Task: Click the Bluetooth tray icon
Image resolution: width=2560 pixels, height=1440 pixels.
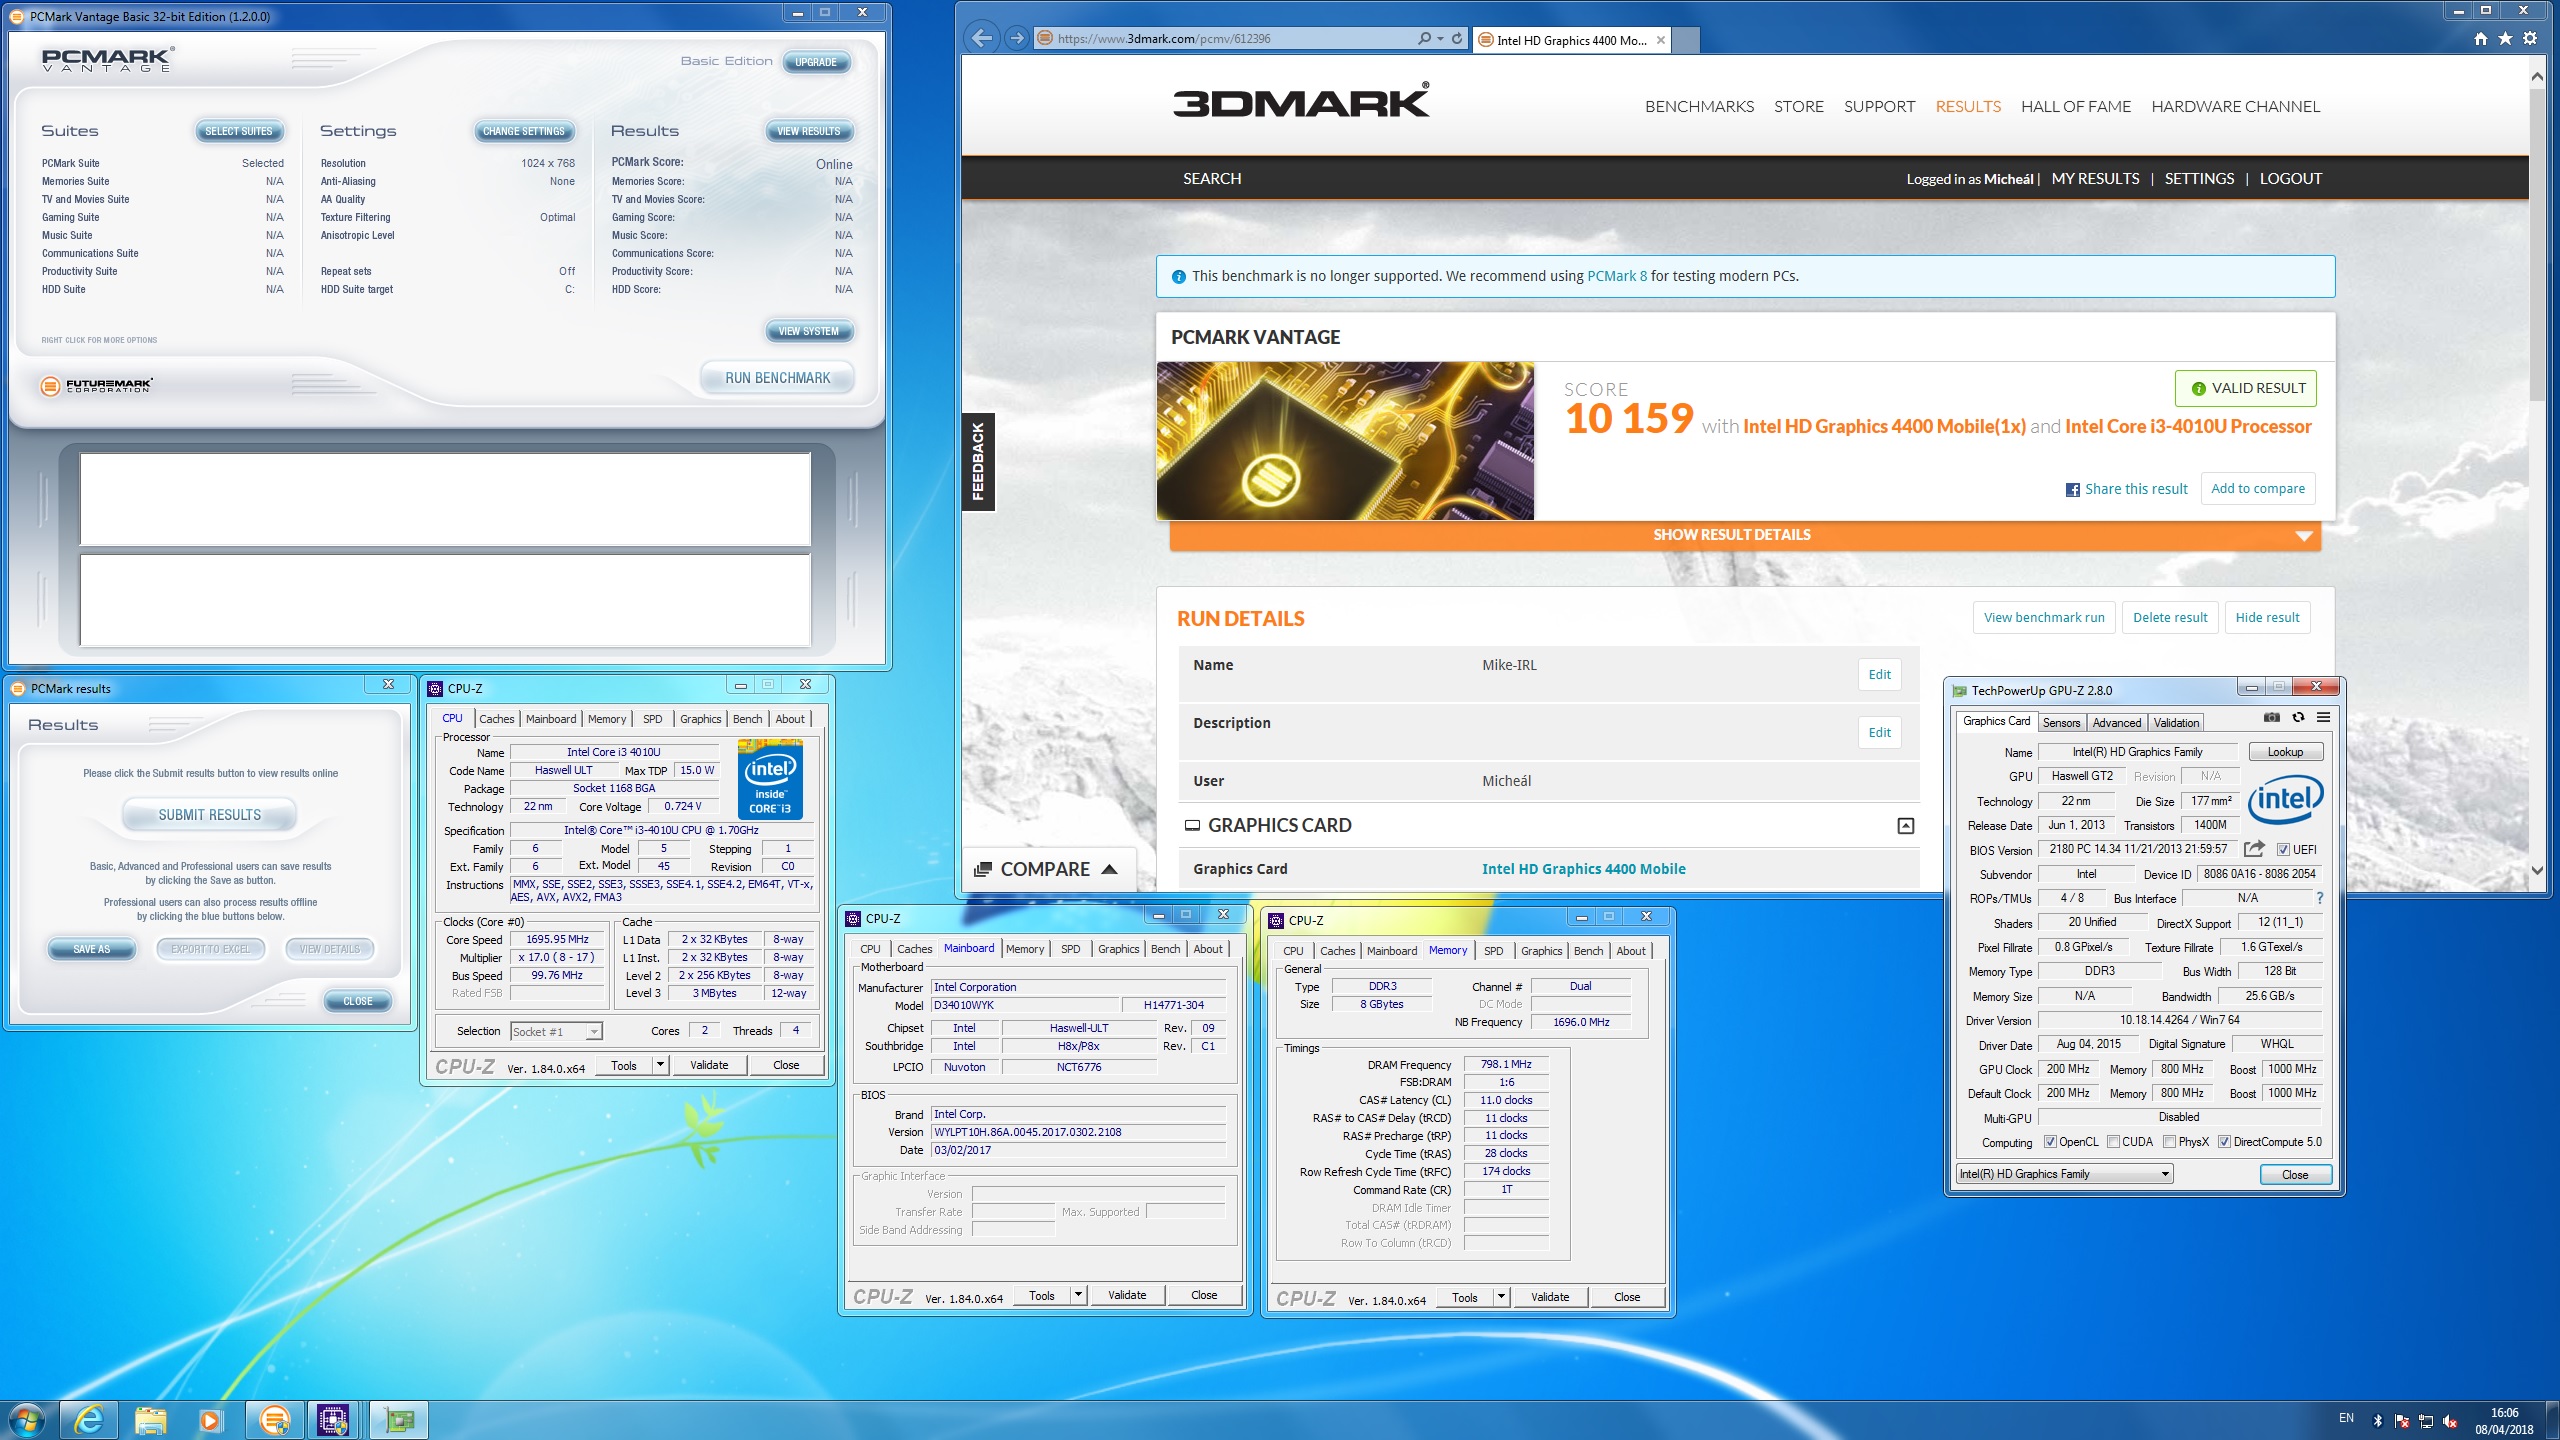Action: [2378, 1420]
